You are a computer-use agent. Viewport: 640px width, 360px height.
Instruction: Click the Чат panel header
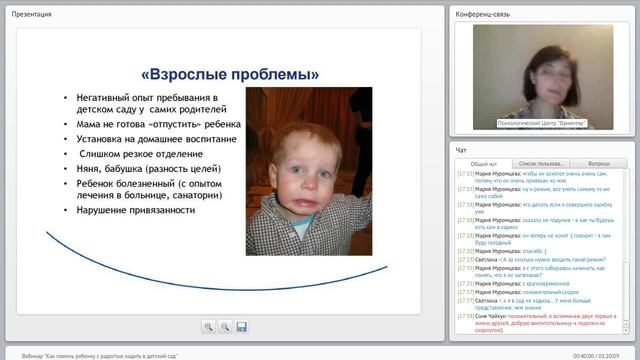(461, 150)
